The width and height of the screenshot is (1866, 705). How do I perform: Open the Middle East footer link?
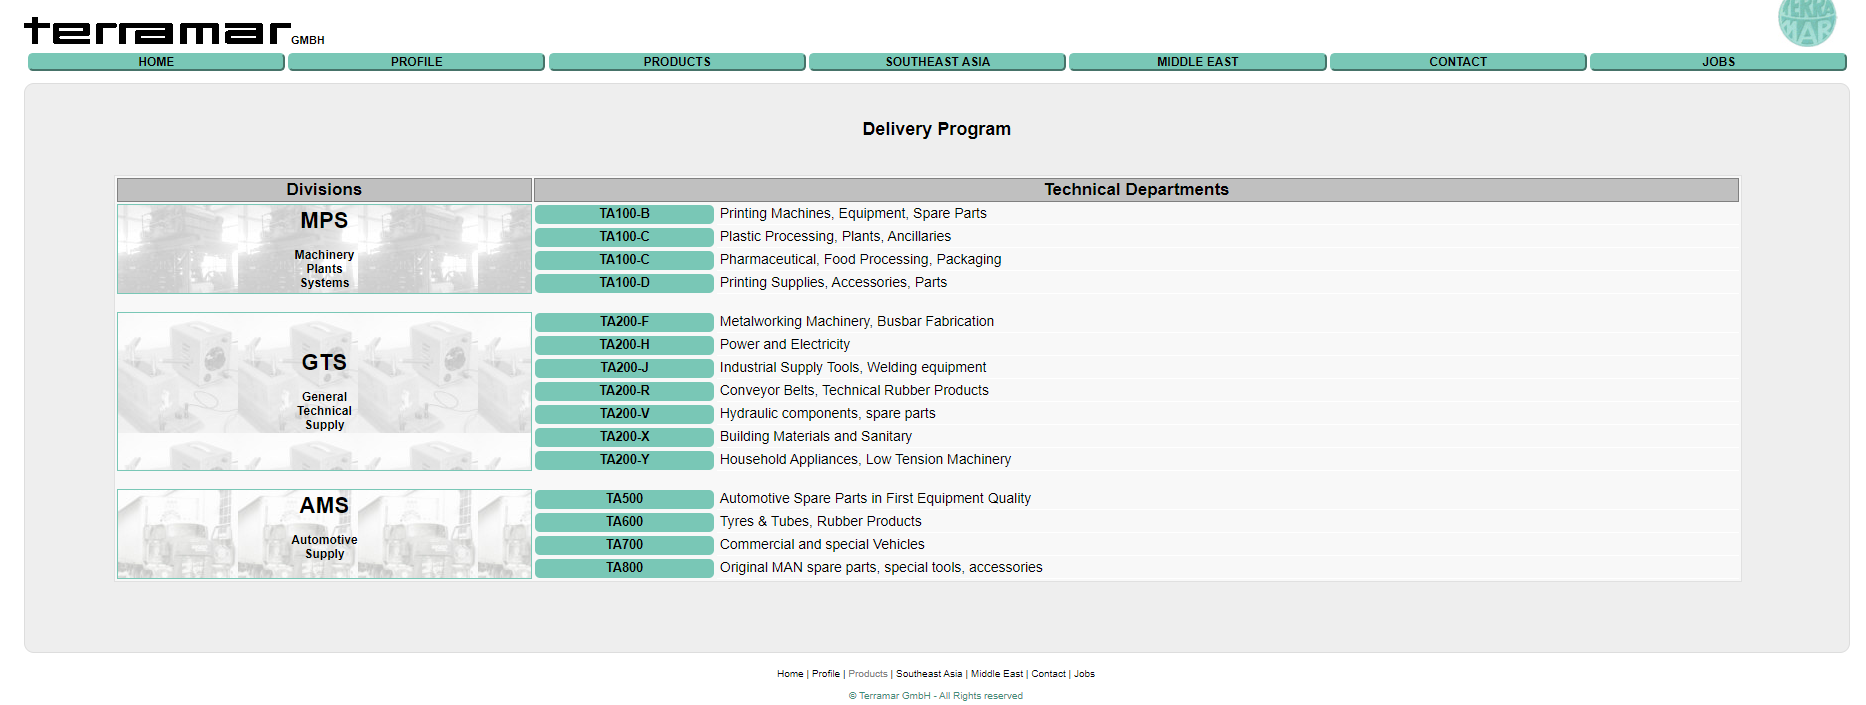coord(997,674)
